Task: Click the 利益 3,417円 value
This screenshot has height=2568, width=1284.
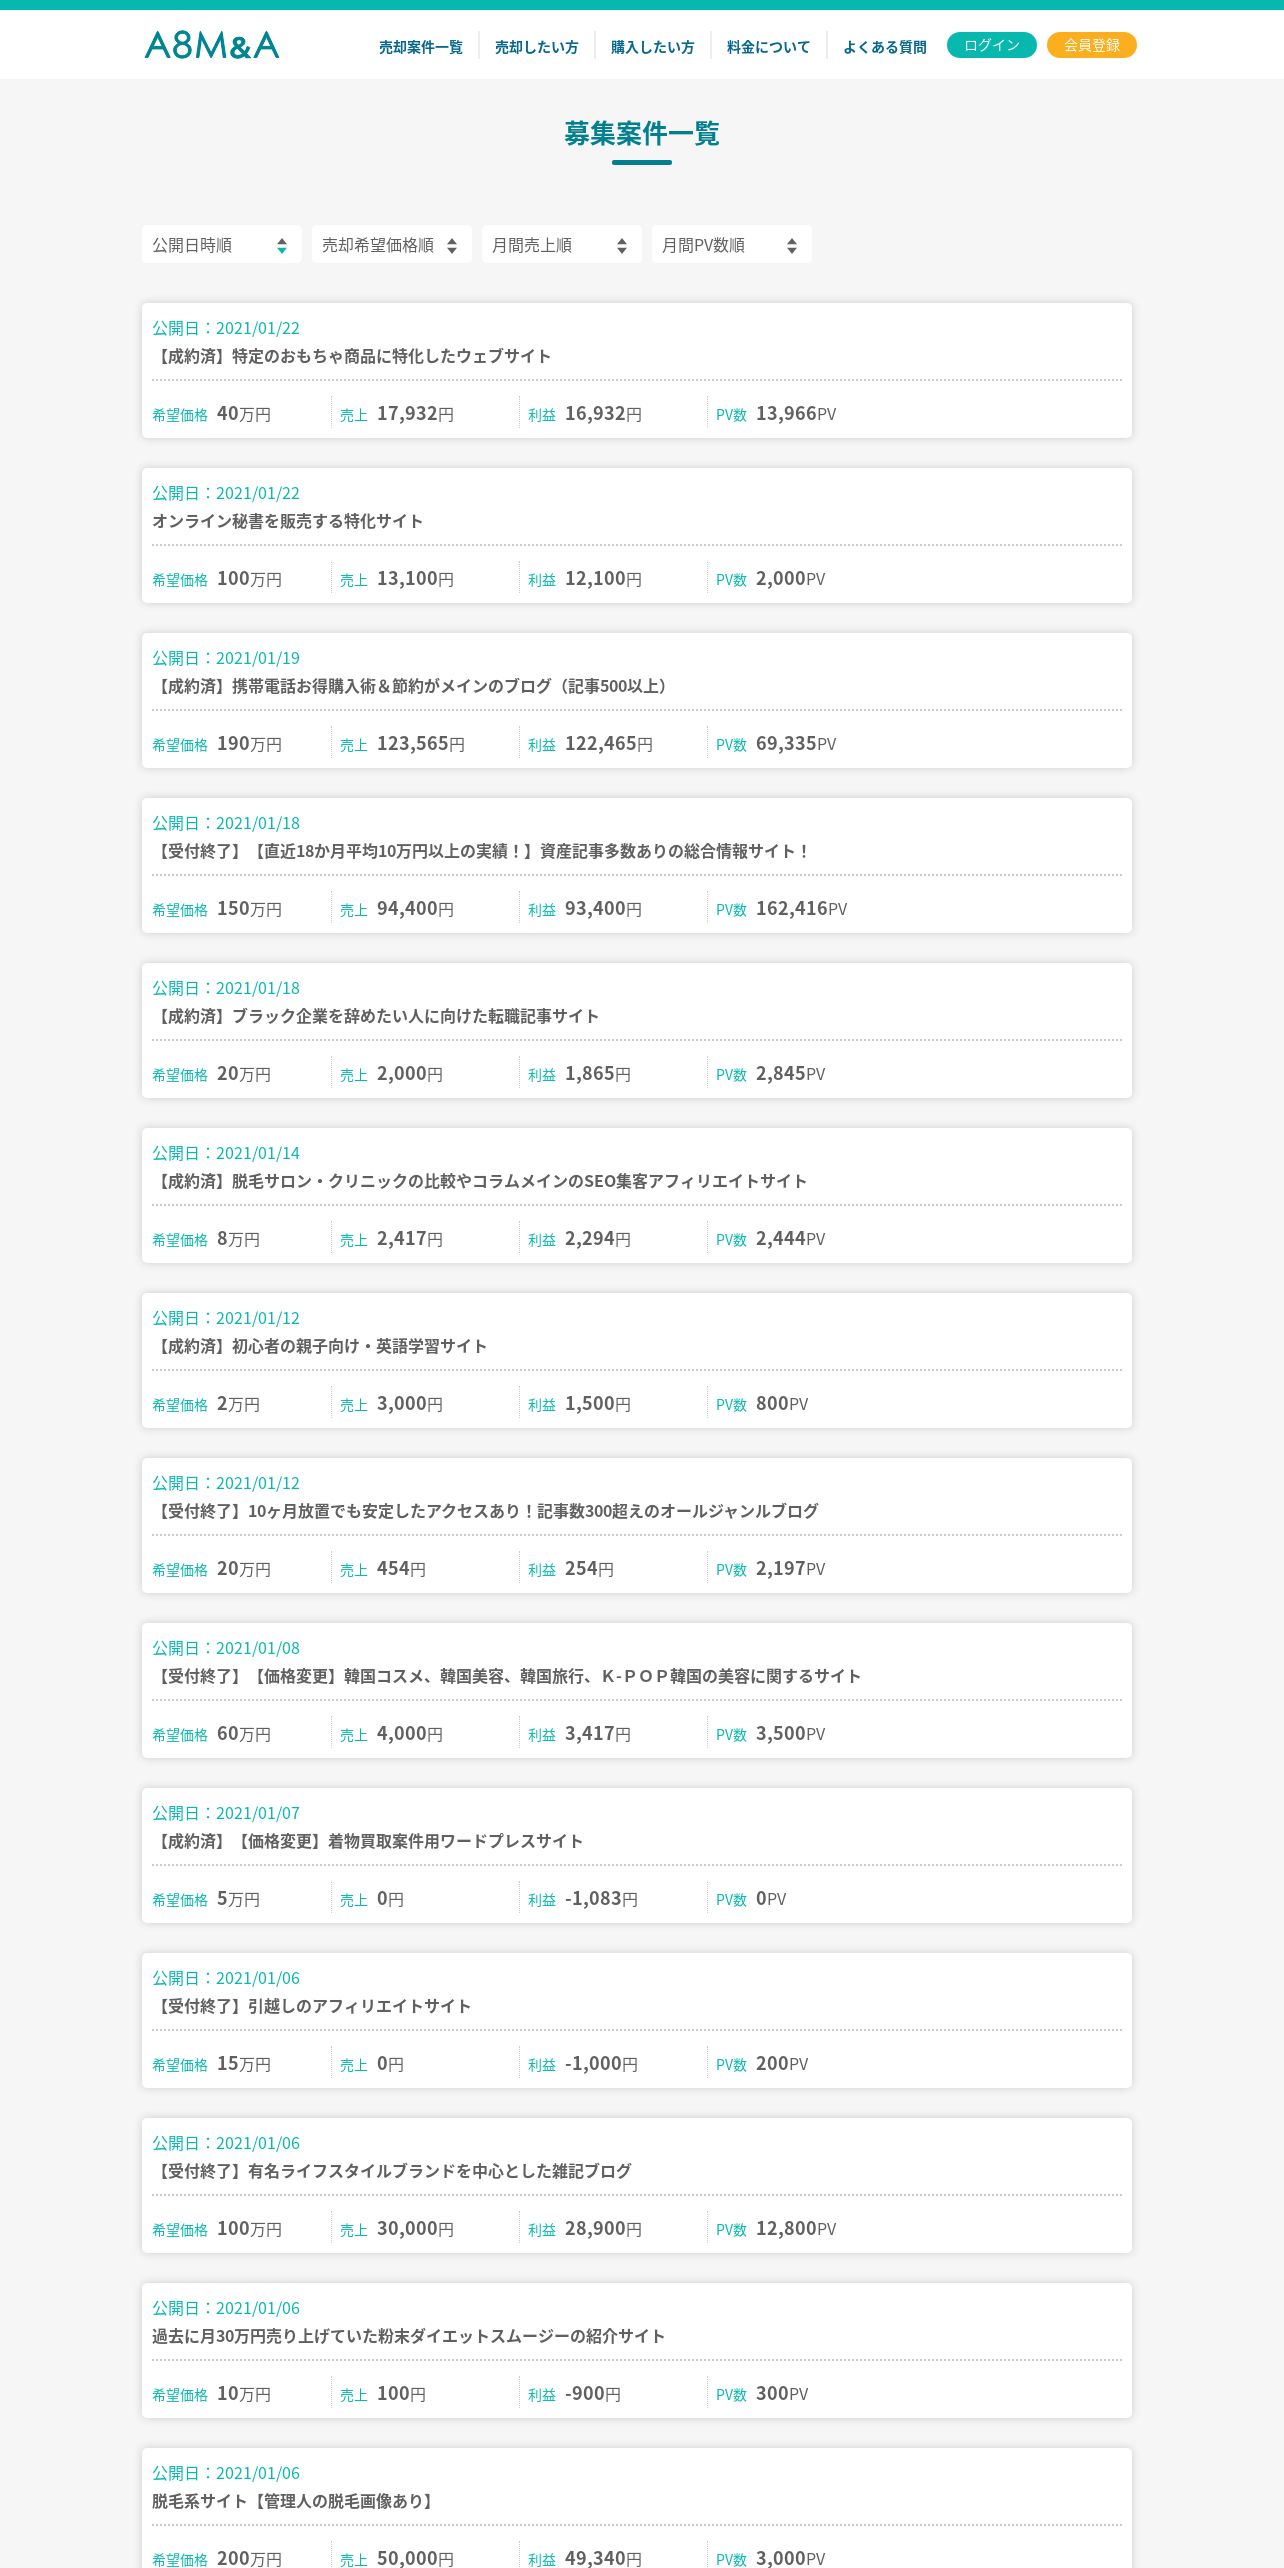Action: 598,1734
